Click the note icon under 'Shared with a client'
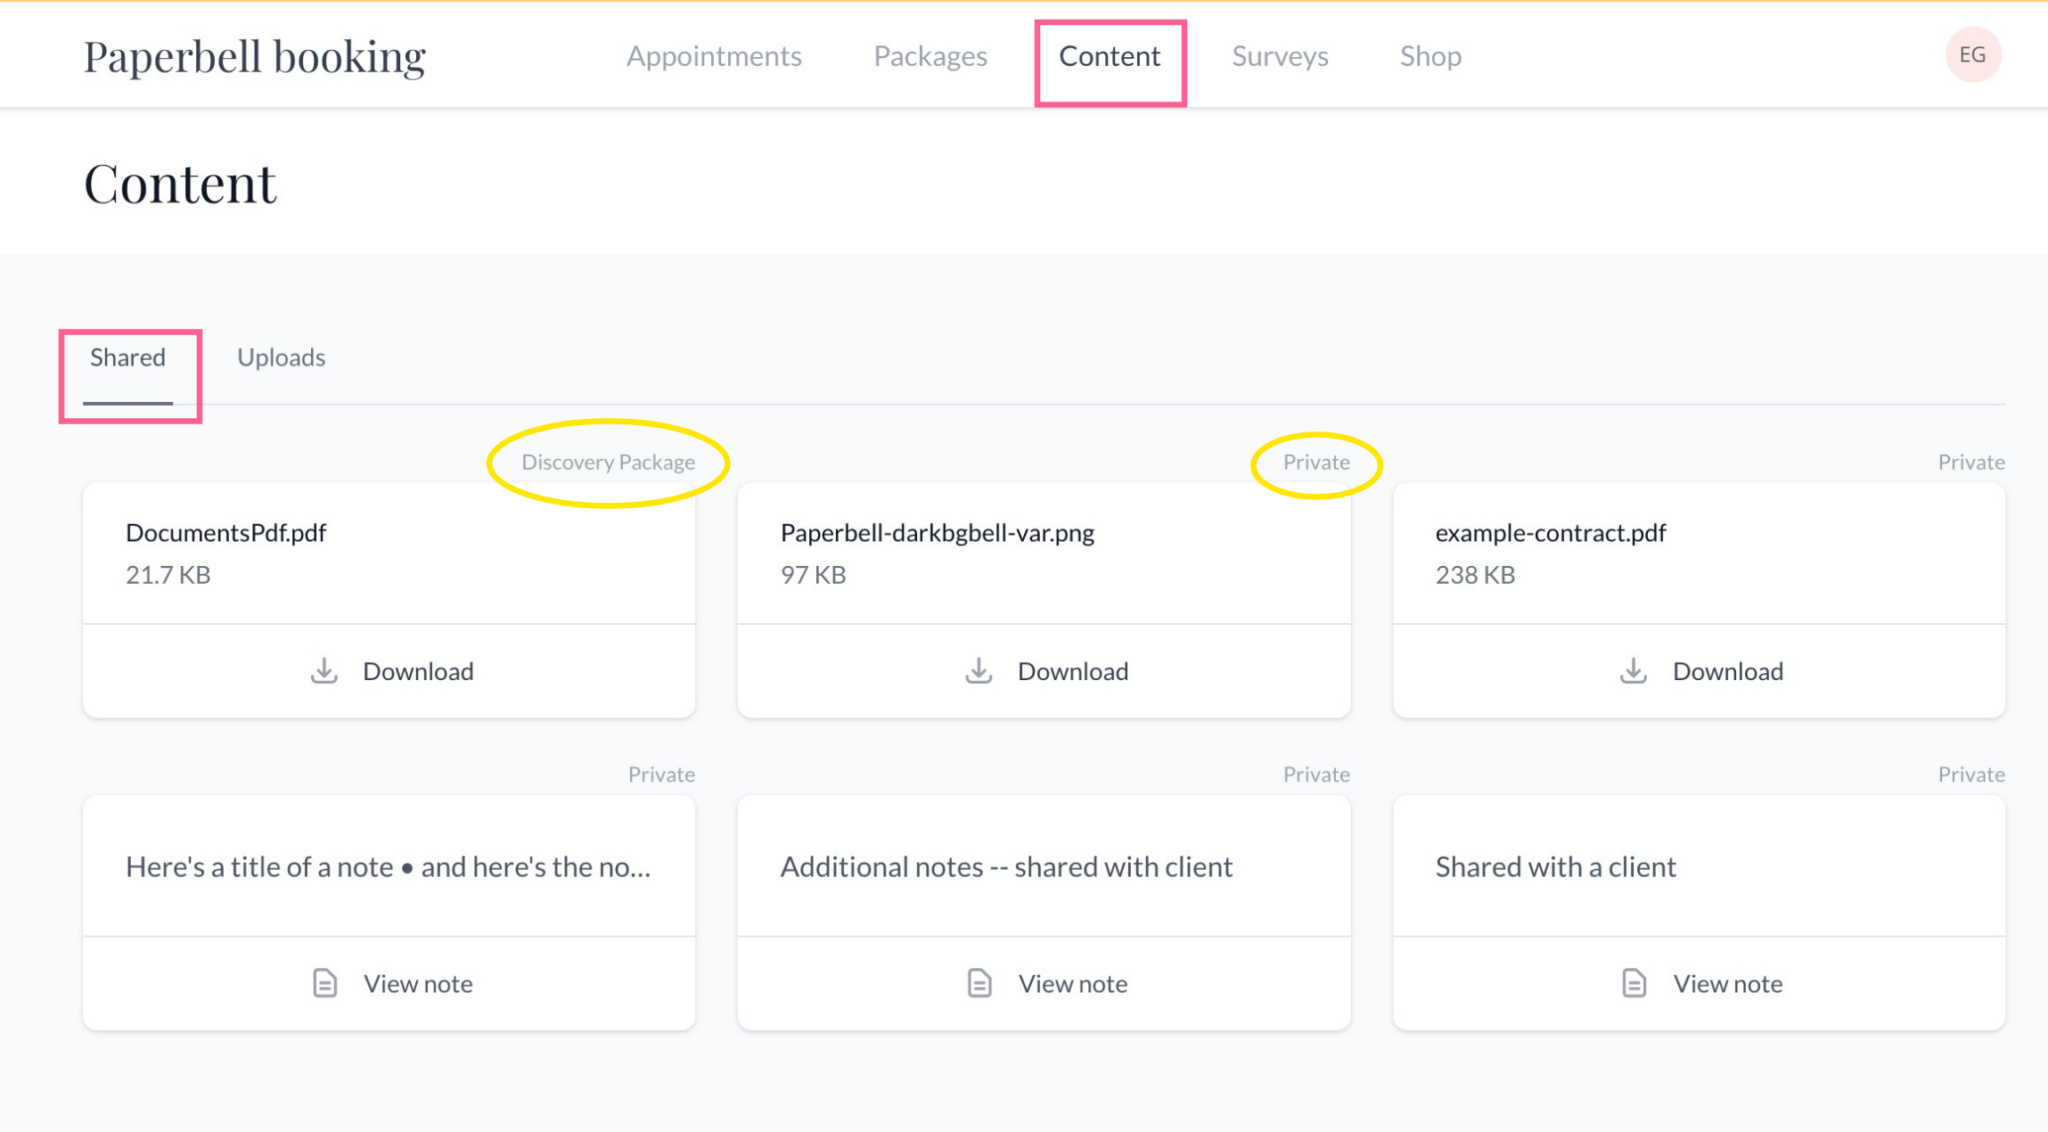This screenshot has height=1132, width=2048. pyautogui.click(x=1634, y=983)
